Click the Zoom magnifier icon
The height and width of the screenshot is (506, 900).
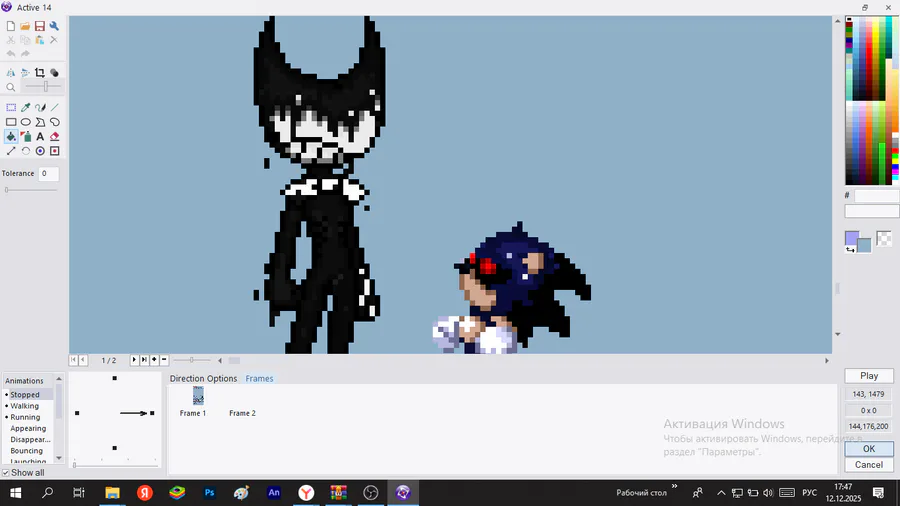click(x=11, y=87)
